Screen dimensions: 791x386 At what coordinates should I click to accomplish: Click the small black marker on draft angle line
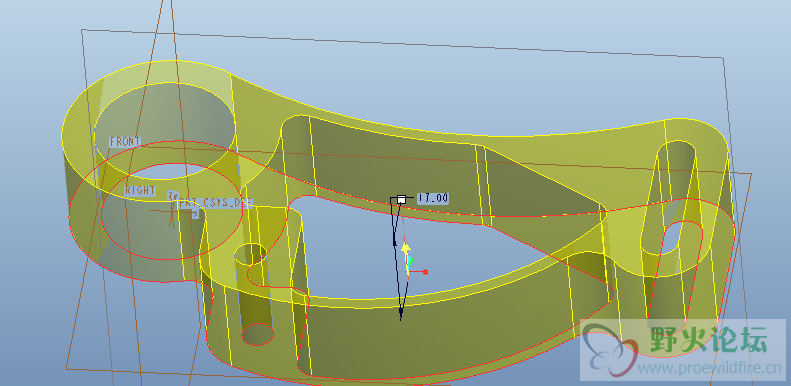coord(394,244)
